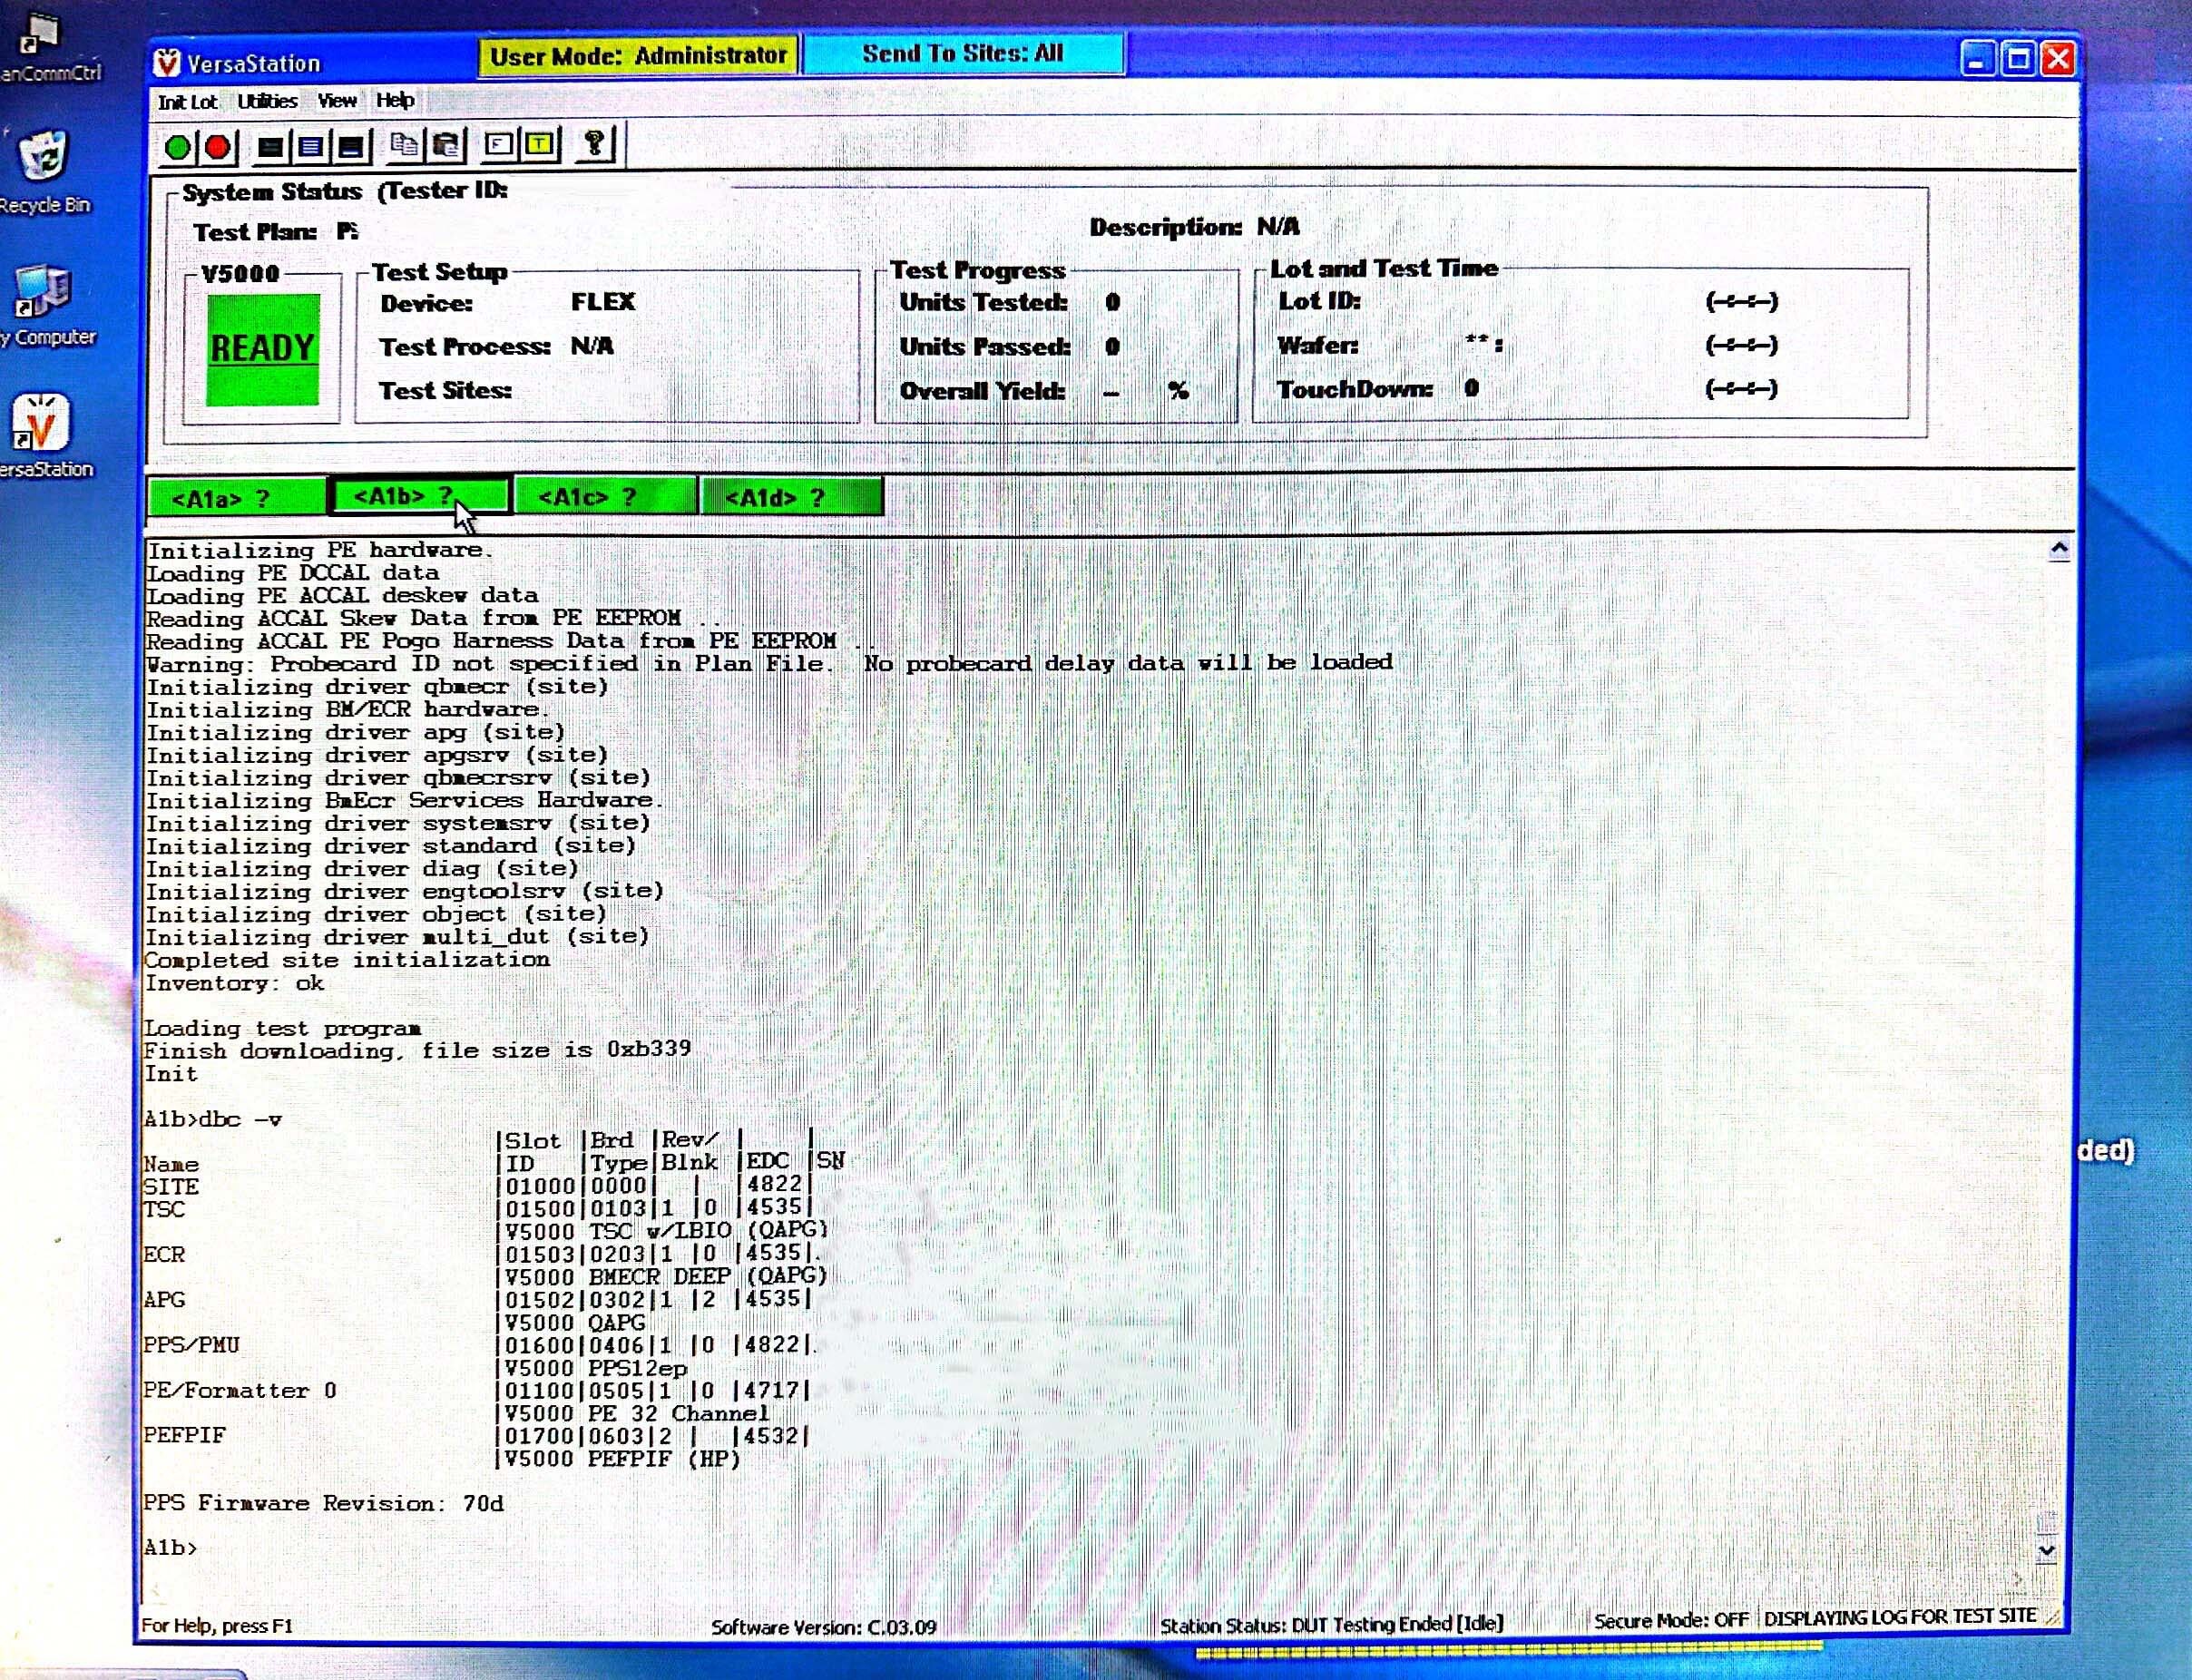Click the Copy pages toolbar icon
This screenshot has height=1680, width=2192.
[404, 146]
